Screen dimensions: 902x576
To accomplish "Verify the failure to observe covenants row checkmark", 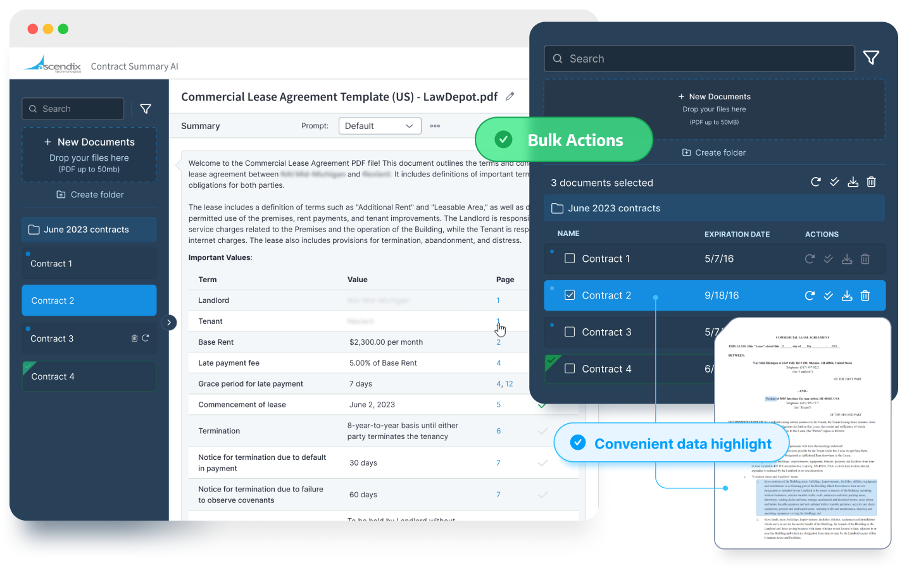I will tap(542, 494).
